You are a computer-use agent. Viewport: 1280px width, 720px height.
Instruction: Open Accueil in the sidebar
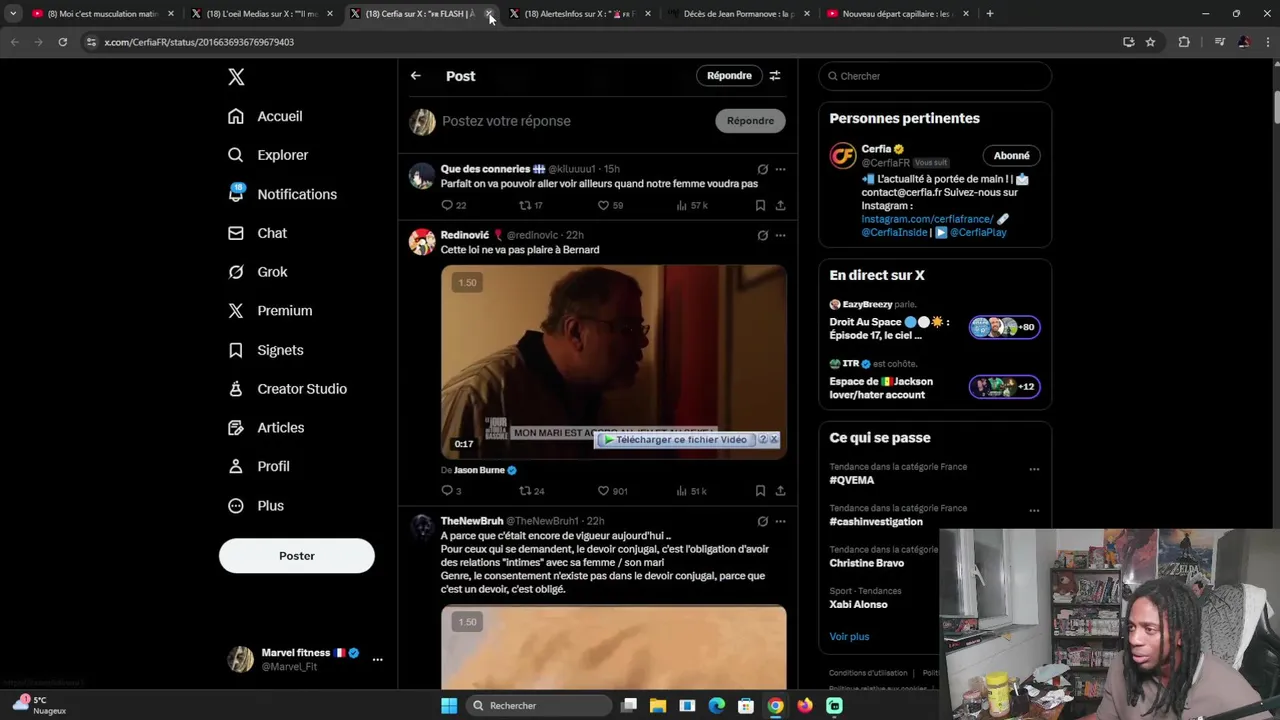265,116
